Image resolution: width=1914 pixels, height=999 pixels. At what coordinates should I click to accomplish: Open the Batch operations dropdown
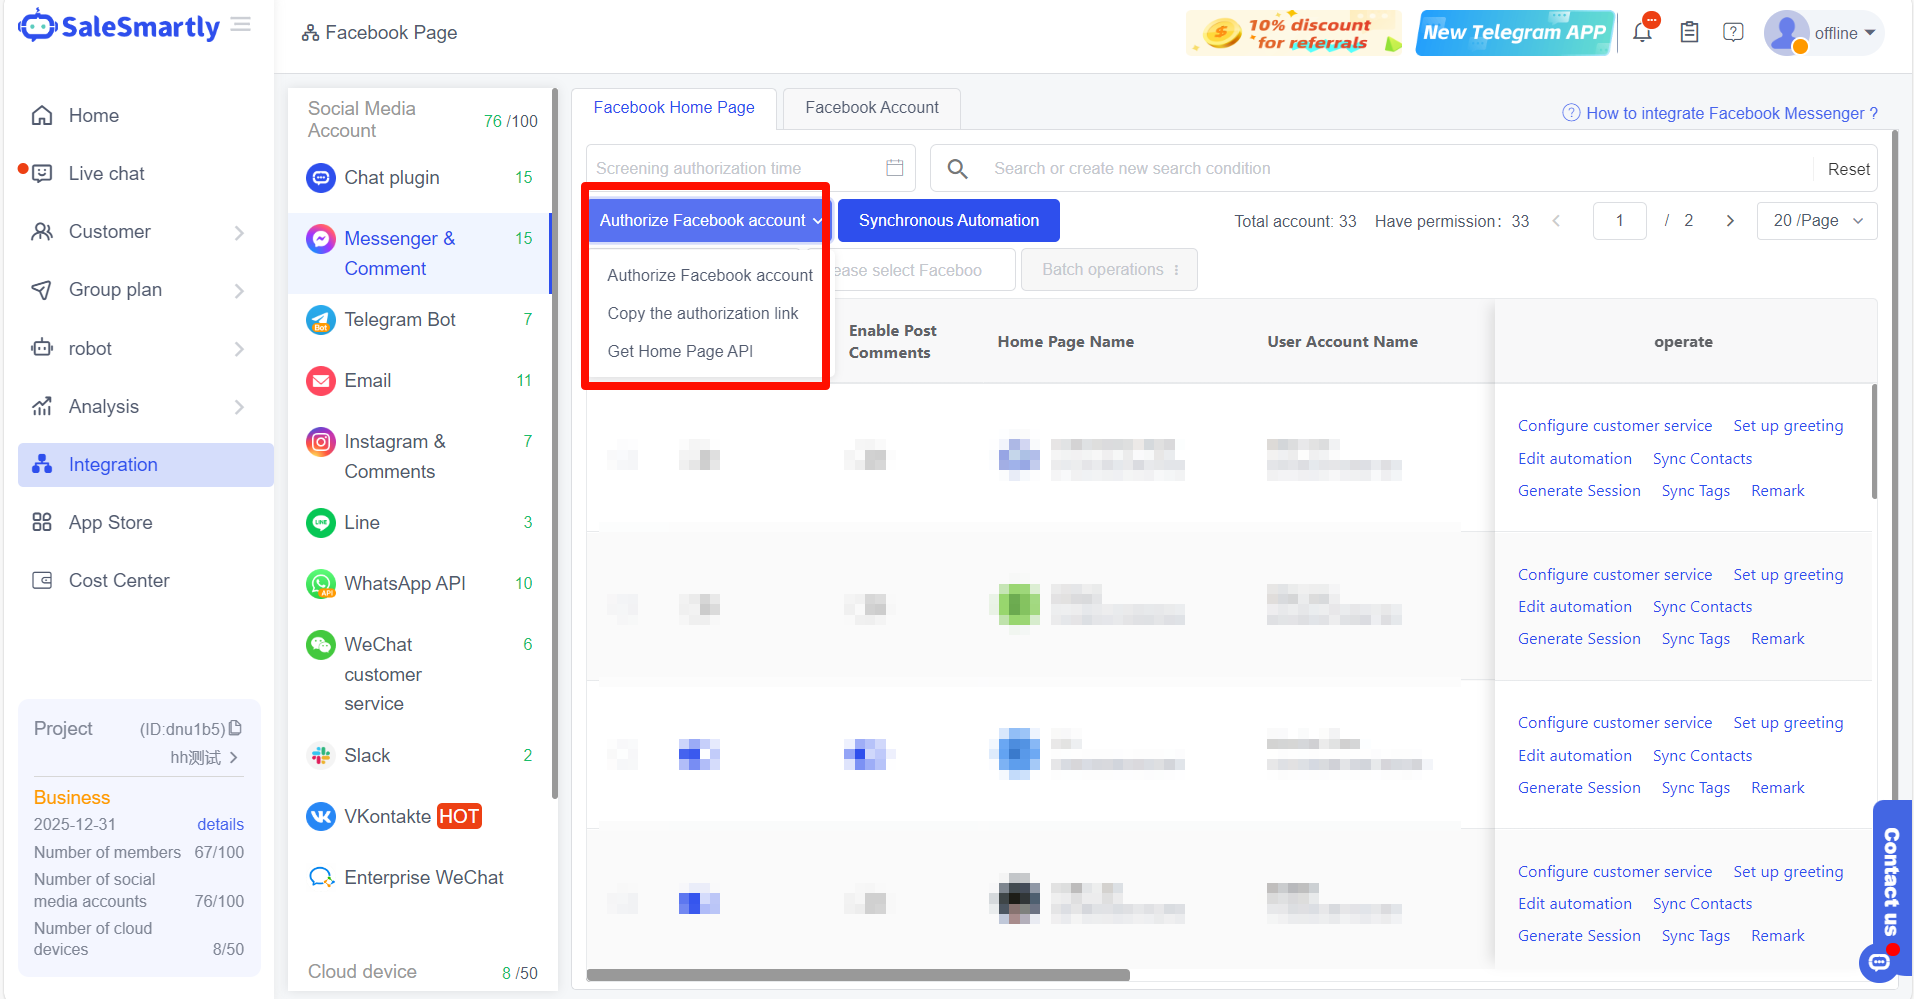[1109, 270]
